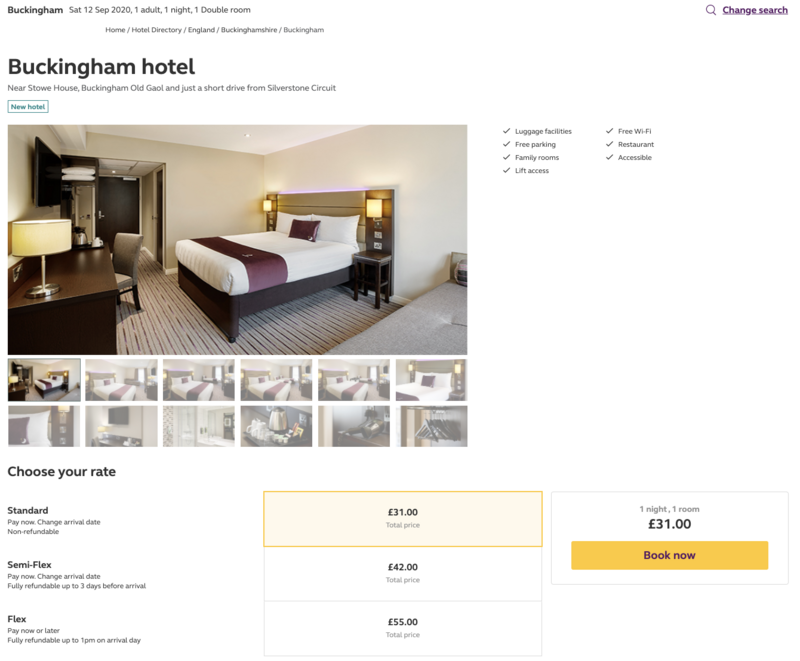View the kettle and tea tray thumbnail

pos(276,426)
